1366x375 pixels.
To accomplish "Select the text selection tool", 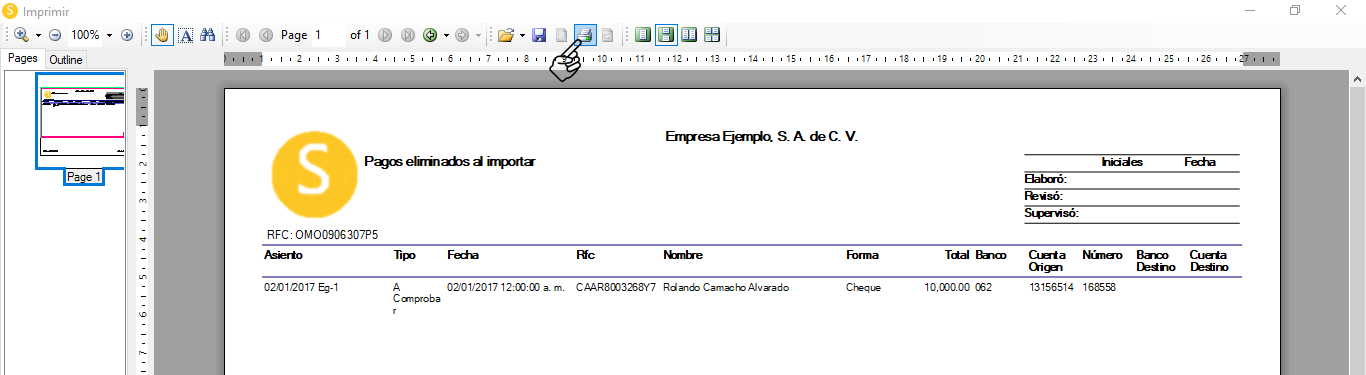I will tap(186, 35).
